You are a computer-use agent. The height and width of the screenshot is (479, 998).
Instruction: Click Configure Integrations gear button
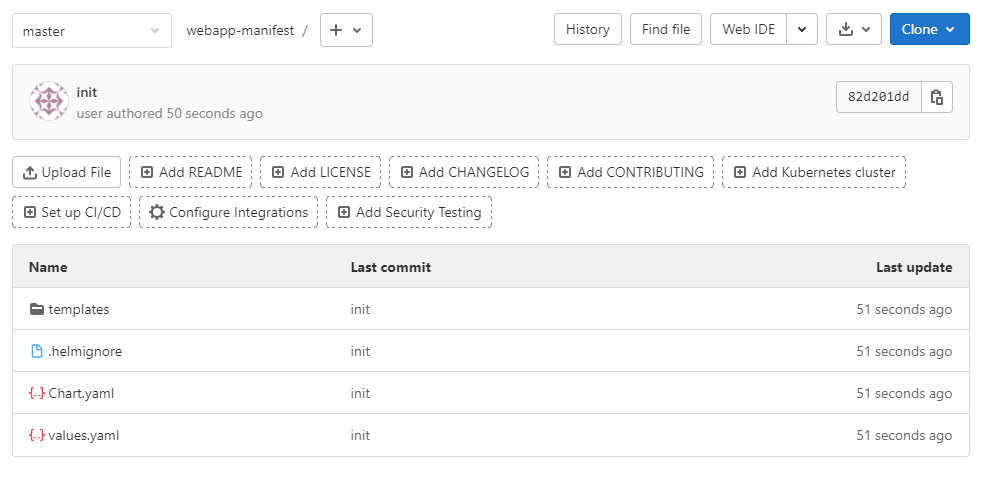228,212
